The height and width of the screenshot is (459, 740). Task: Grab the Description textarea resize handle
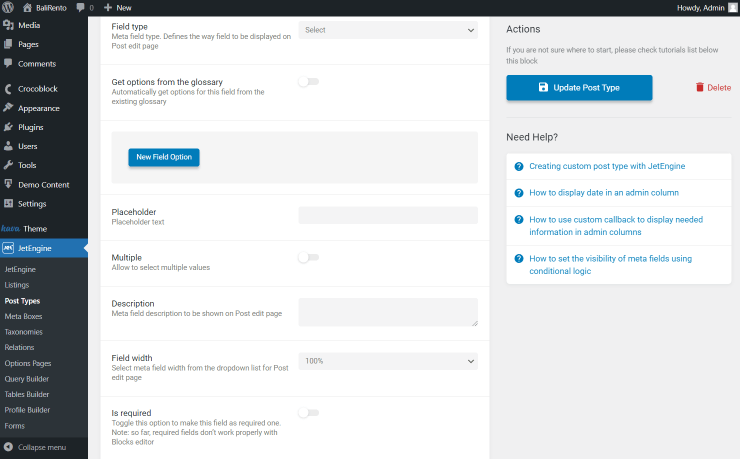point(475,323)
